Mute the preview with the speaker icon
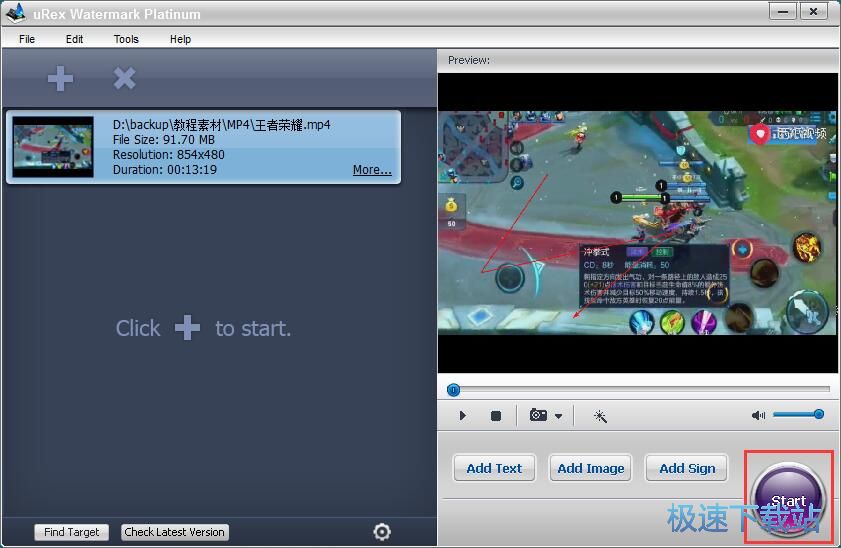 tap(758, 415)
